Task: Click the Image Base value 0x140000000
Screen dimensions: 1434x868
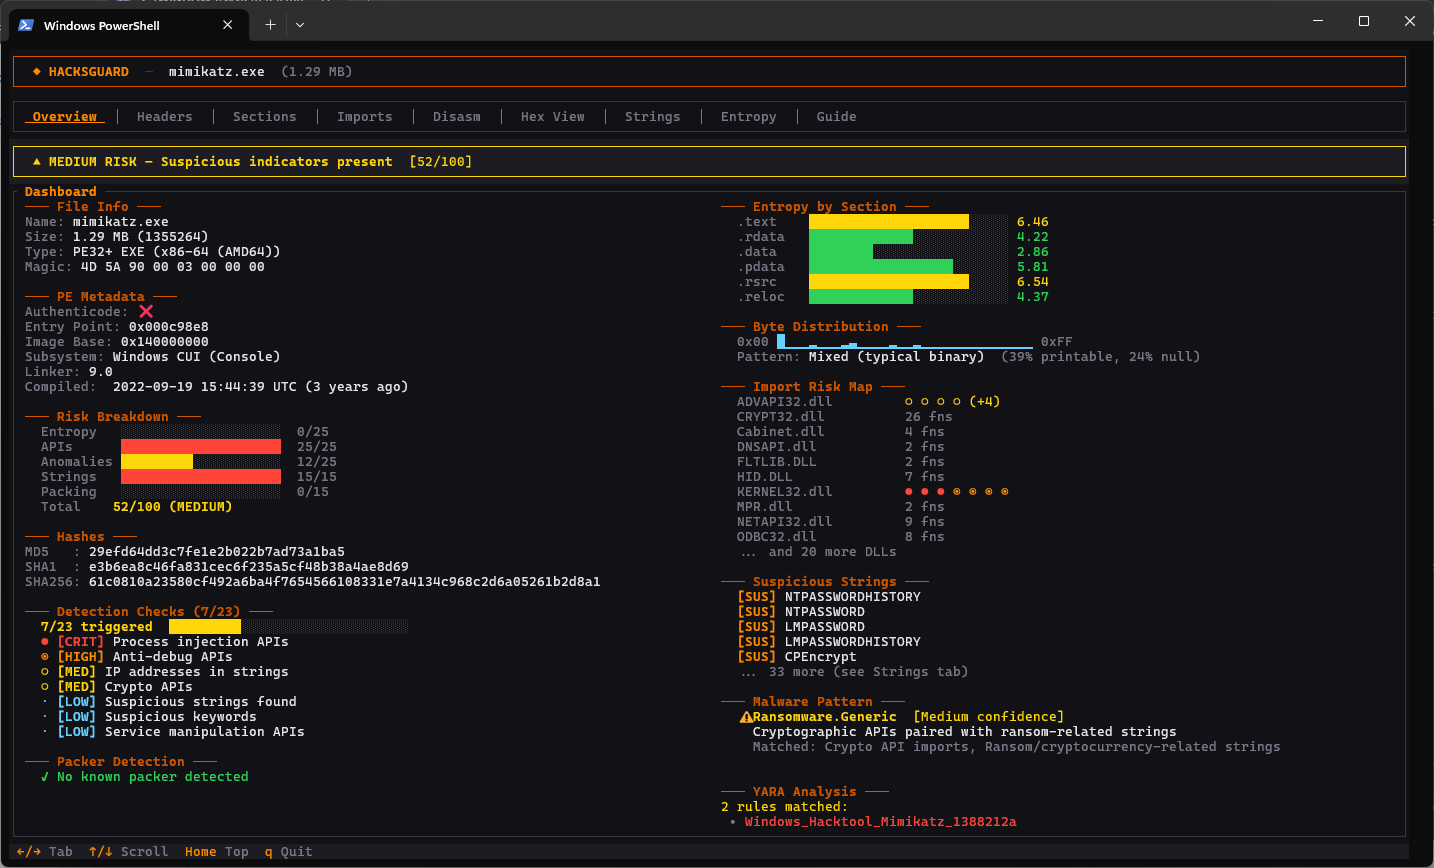Action: (165, 342)
